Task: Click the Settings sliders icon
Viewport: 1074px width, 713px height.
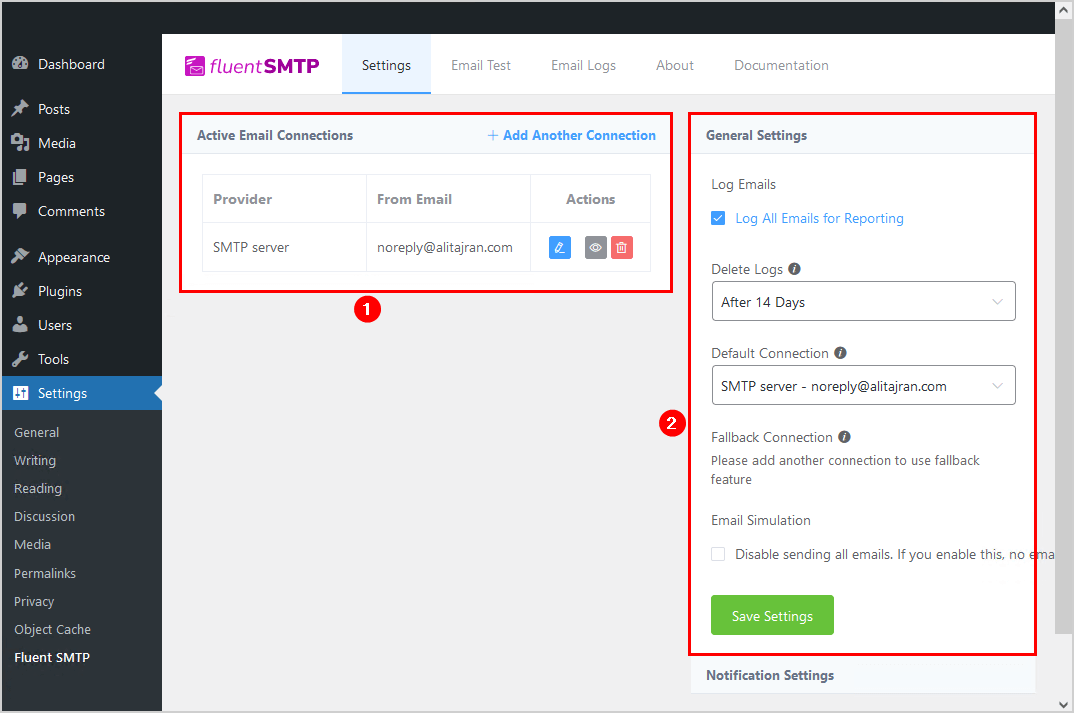Action: 21,392
